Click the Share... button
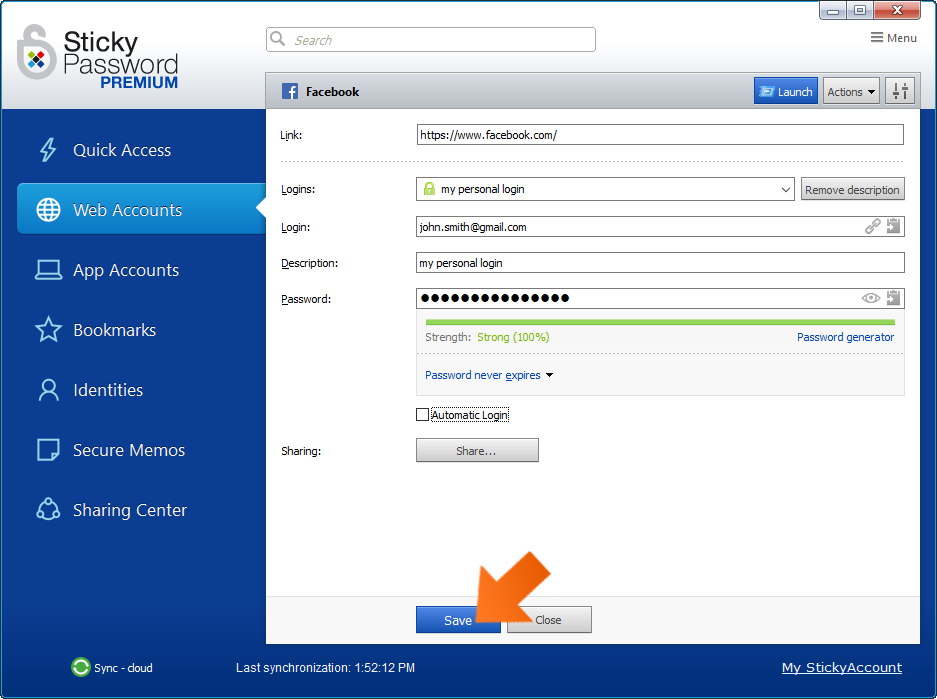The width and height of the screenshot is (937, 699). pyautogui.click(x=477, y=450)
